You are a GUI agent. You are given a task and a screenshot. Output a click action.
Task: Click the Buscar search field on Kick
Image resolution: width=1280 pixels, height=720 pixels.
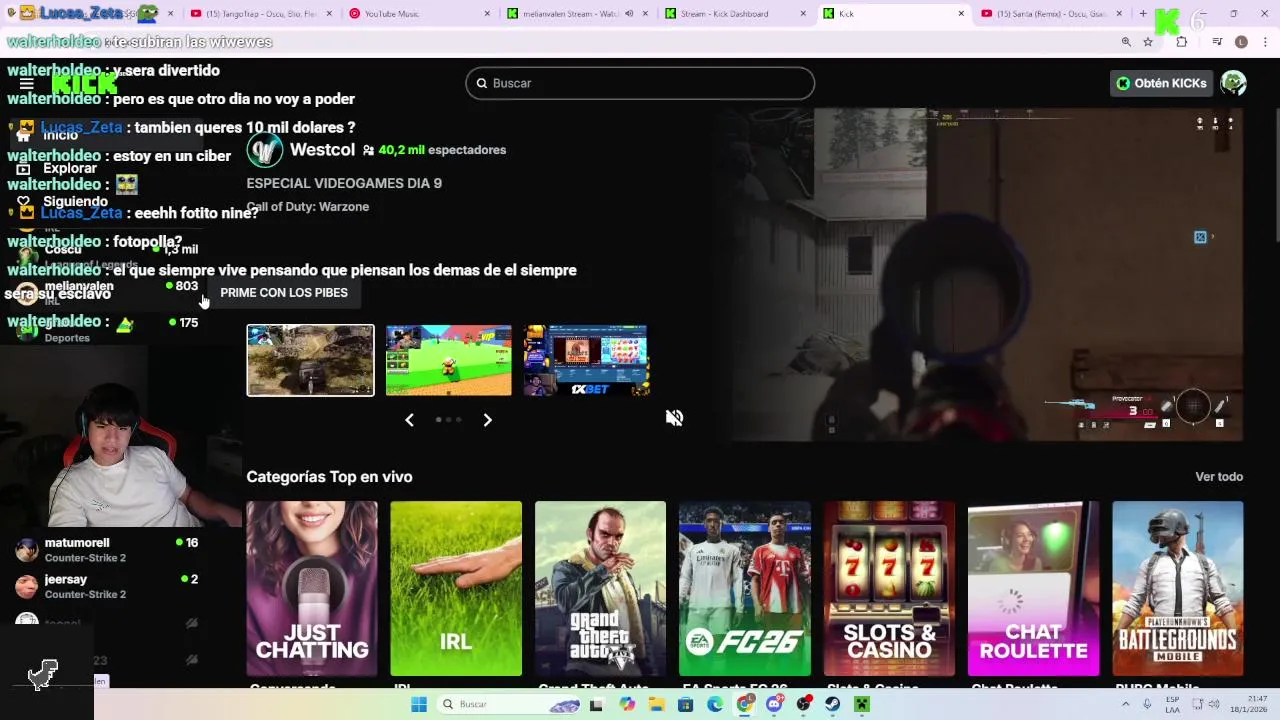point(640,83)
